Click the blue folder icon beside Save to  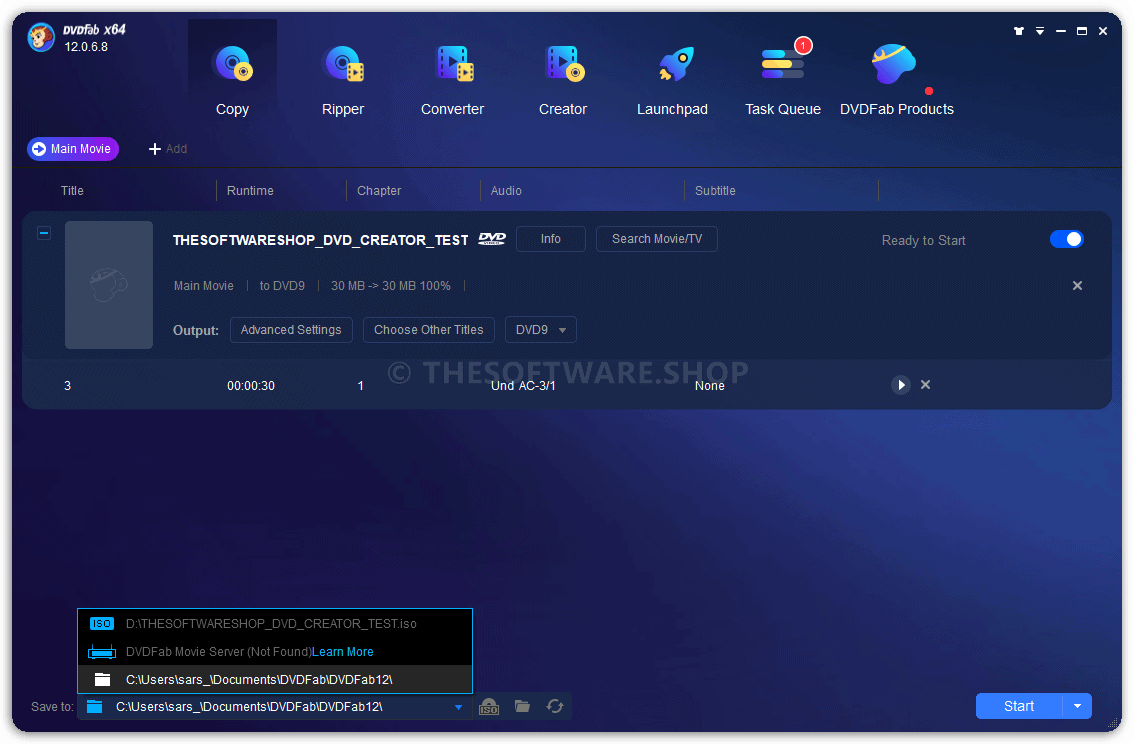pos(95,707)
